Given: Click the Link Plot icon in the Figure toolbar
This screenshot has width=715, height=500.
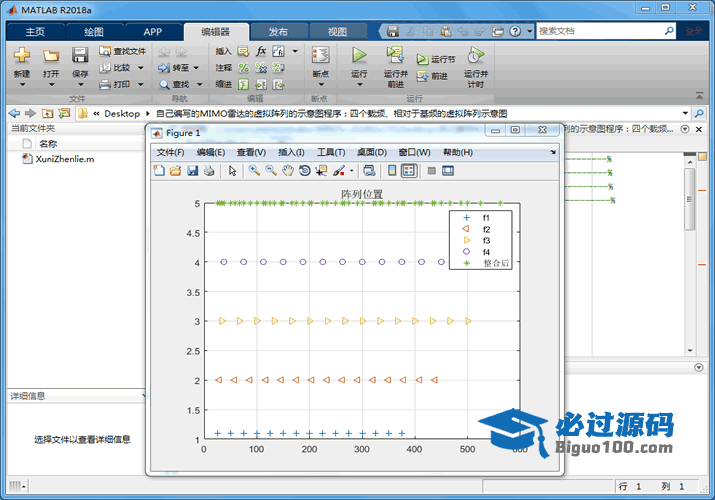Looking at the screenshot, I should point(369,171).
